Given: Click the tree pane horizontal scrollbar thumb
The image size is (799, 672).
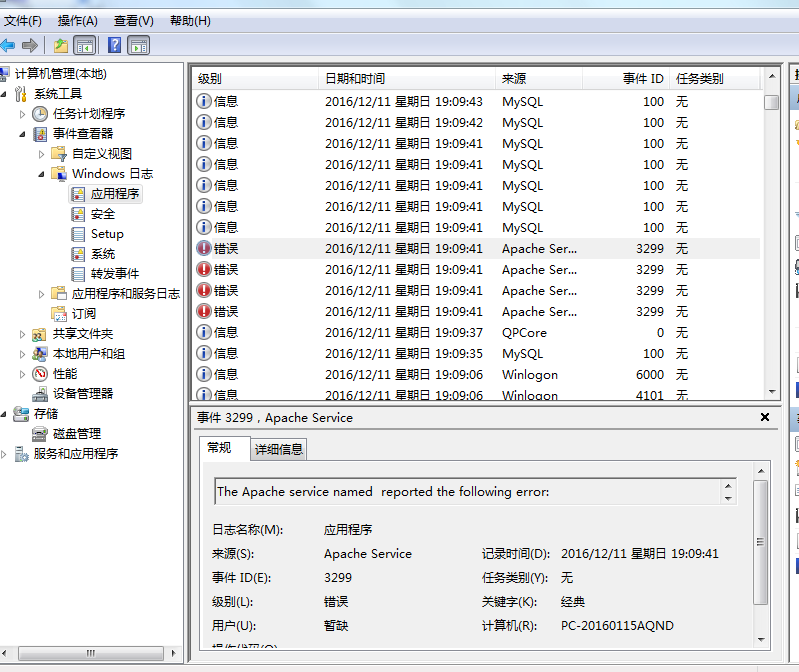Looking at the screenshot, I should [x=91, y=653].
